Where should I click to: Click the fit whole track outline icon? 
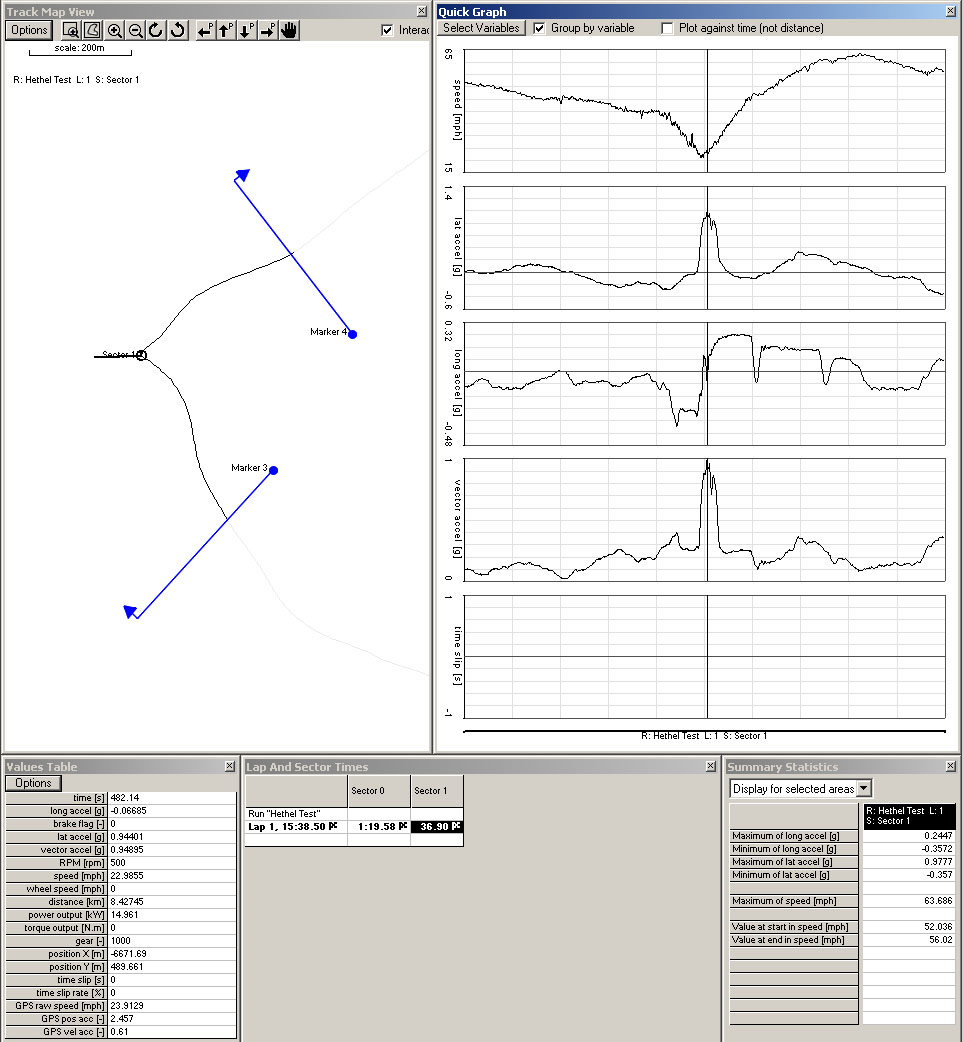coord(92,30)
